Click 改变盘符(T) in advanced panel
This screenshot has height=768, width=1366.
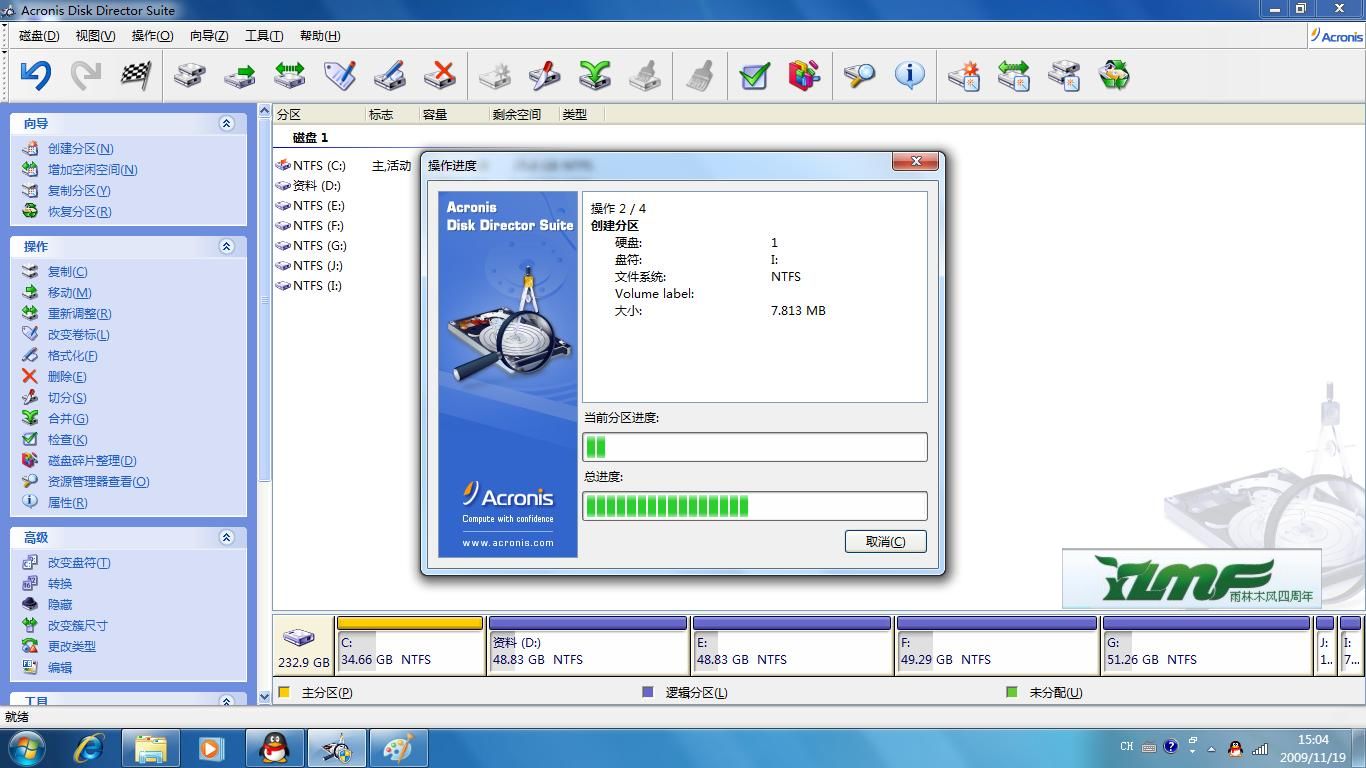coord(79,562)
